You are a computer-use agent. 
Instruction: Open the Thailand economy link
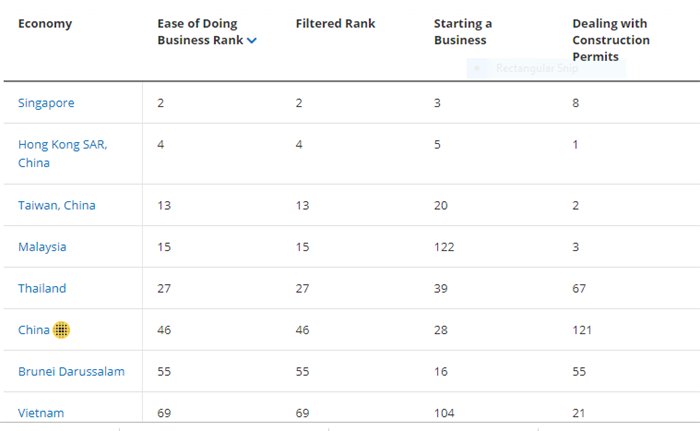click(x=42, y=288)
